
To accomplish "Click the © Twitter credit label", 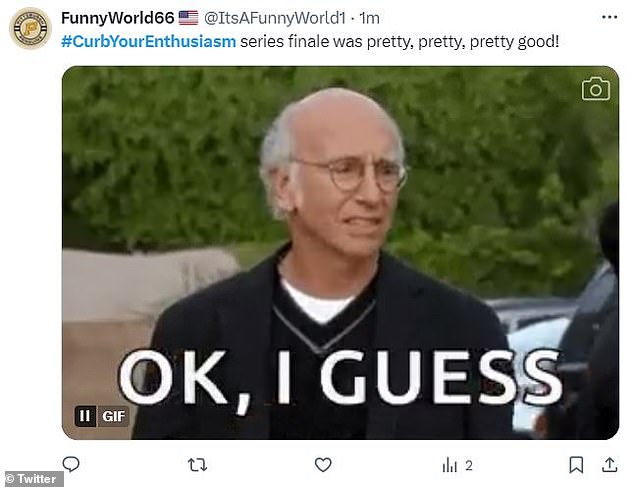I will tap(32, 479).
